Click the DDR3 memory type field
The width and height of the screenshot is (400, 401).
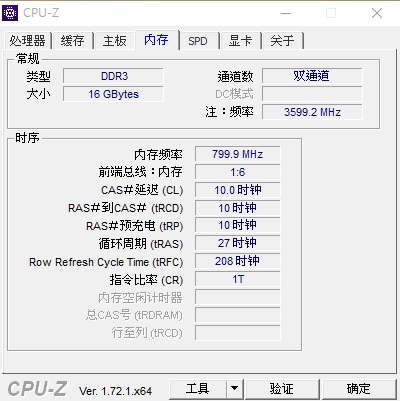click(113, 76)
